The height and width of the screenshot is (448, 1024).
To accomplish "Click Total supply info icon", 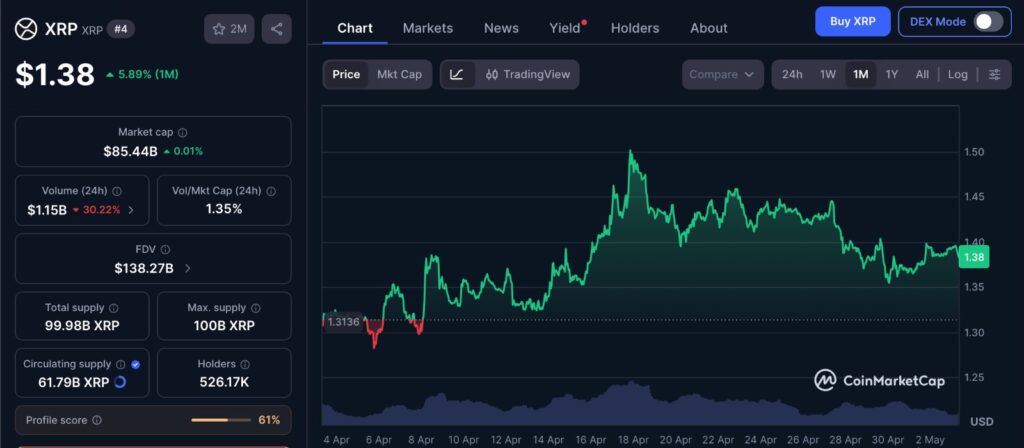I will click(114, 308).
